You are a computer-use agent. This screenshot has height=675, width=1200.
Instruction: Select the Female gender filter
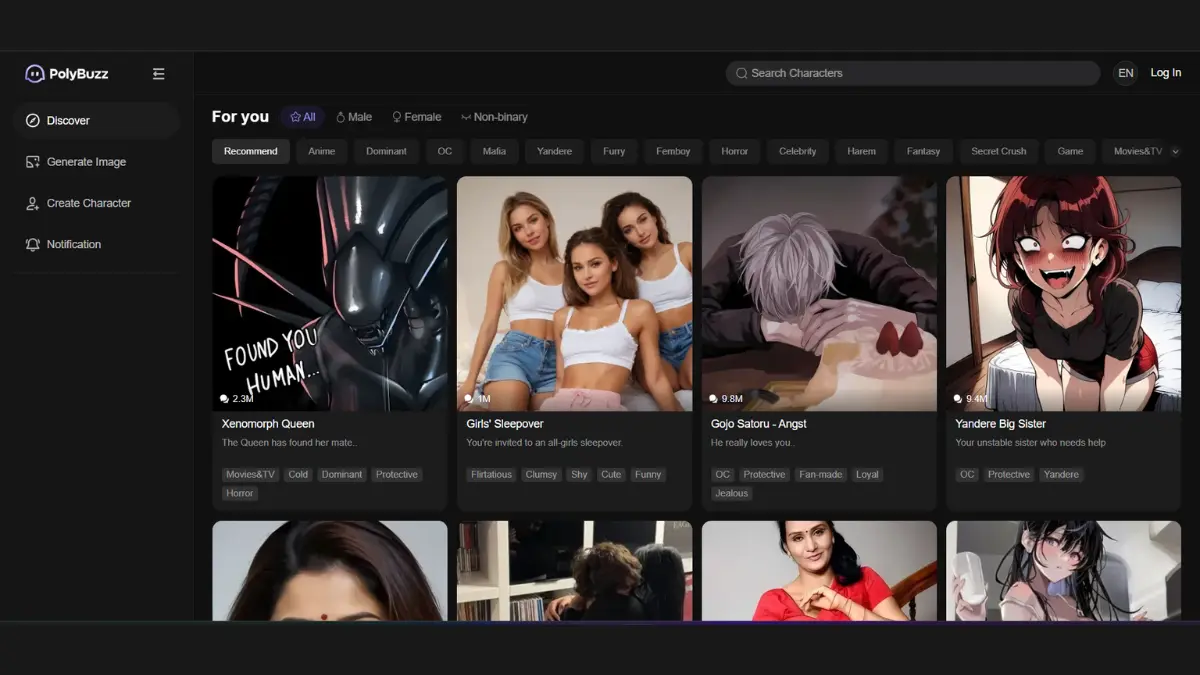pyautogui.click(x=416, y=116)
